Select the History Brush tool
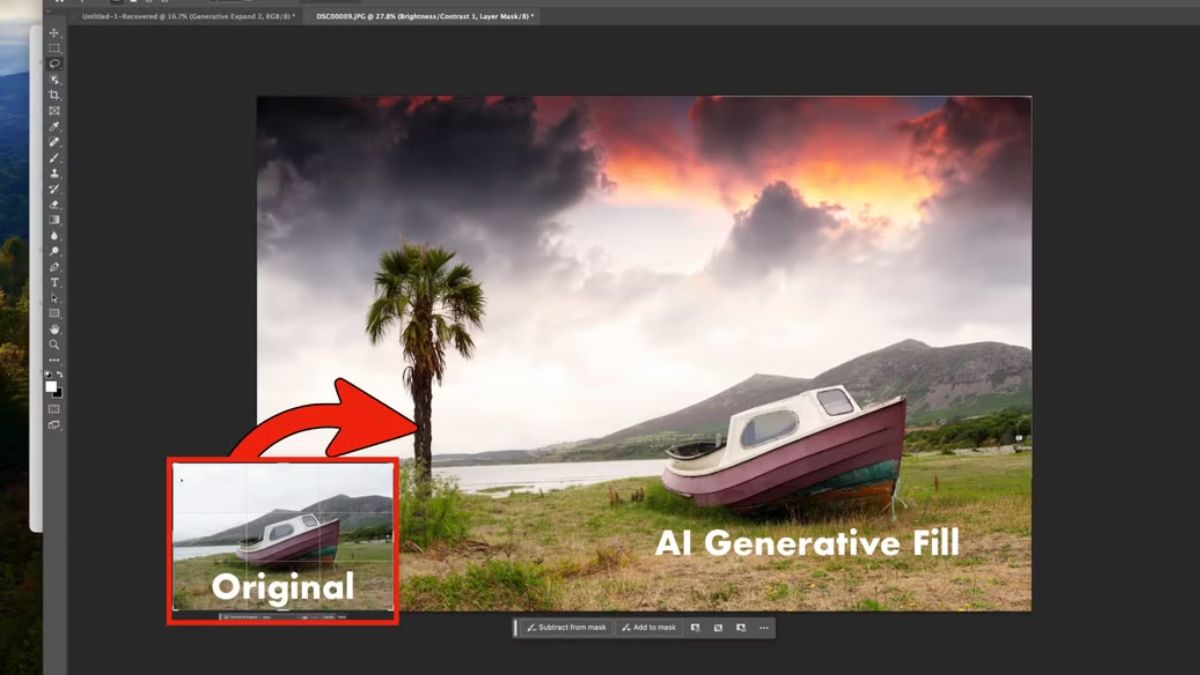Screen dimensions: 1200x675 tap(54, 188)
